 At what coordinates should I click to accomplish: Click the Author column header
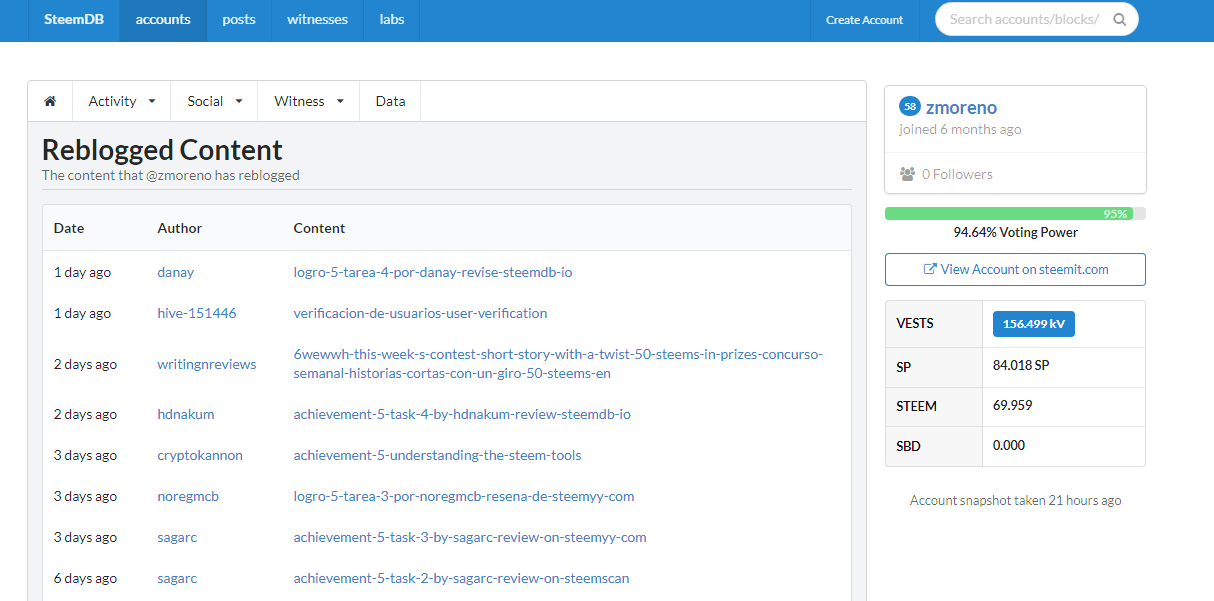tap(180, 228)
